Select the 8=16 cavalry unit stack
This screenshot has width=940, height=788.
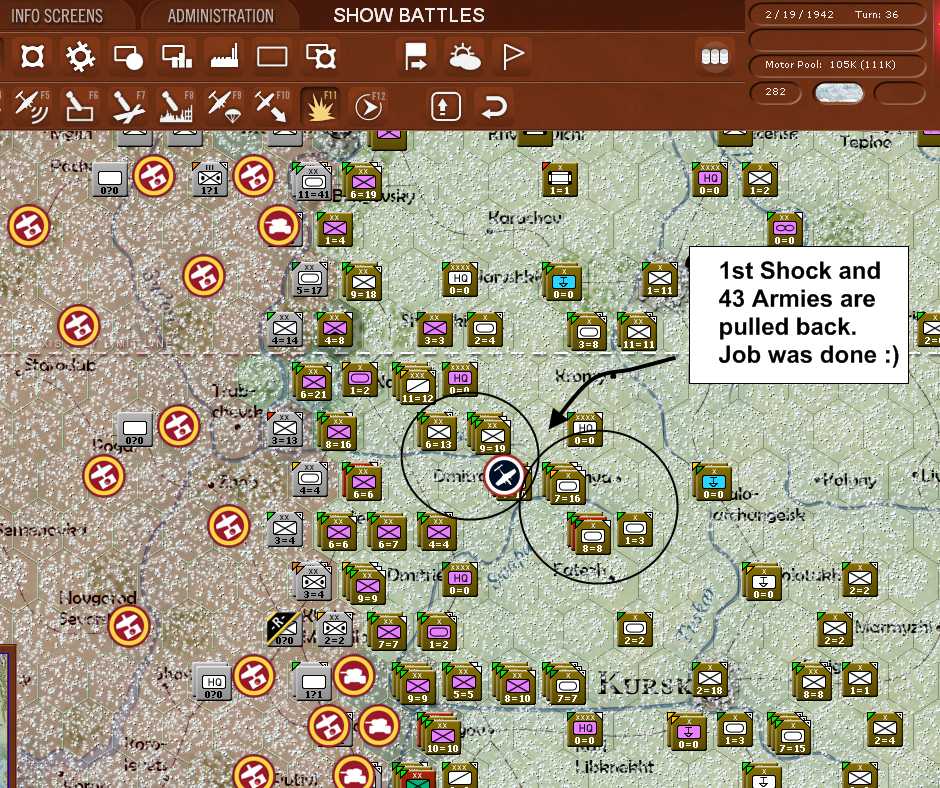[338, 433]
